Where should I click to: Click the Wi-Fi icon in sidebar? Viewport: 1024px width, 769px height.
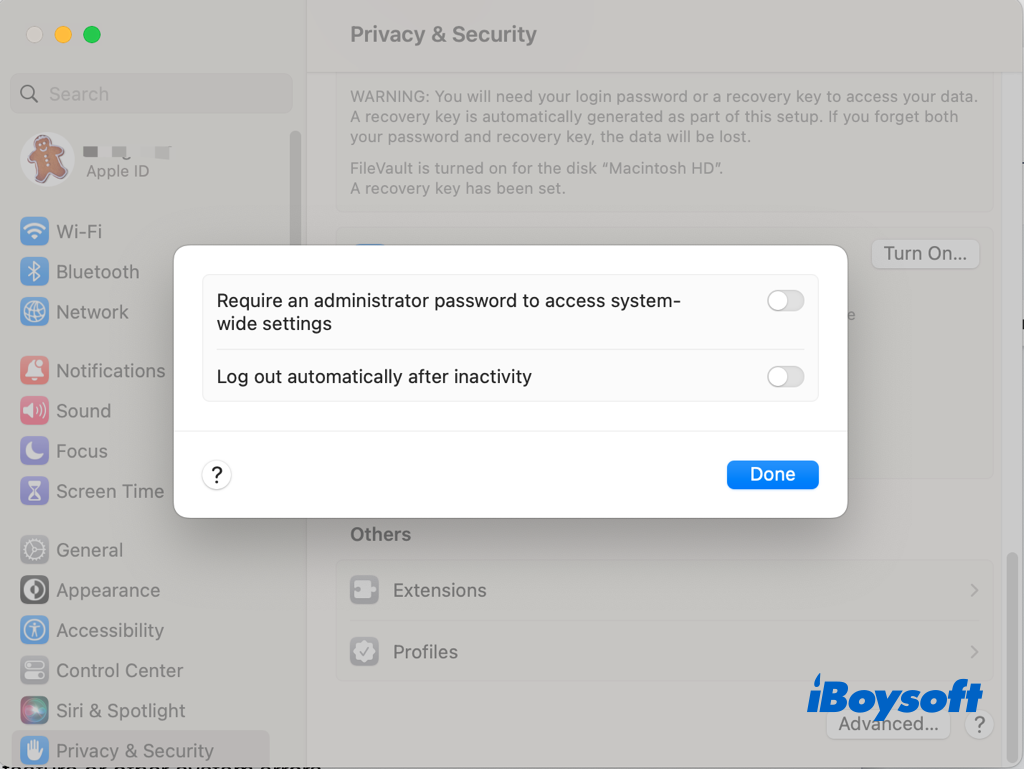(x=35, y=232)
